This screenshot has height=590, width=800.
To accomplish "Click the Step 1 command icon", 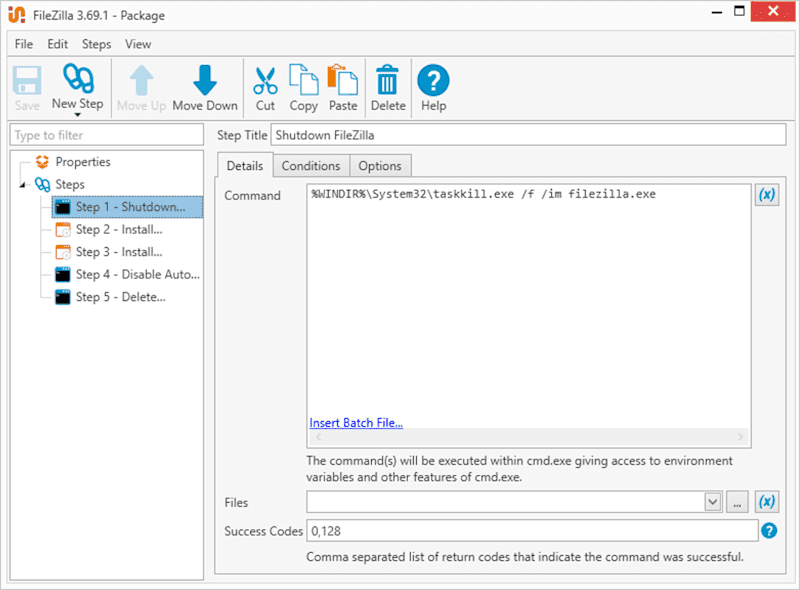I will pyautogui.click(x=63, y=207).
